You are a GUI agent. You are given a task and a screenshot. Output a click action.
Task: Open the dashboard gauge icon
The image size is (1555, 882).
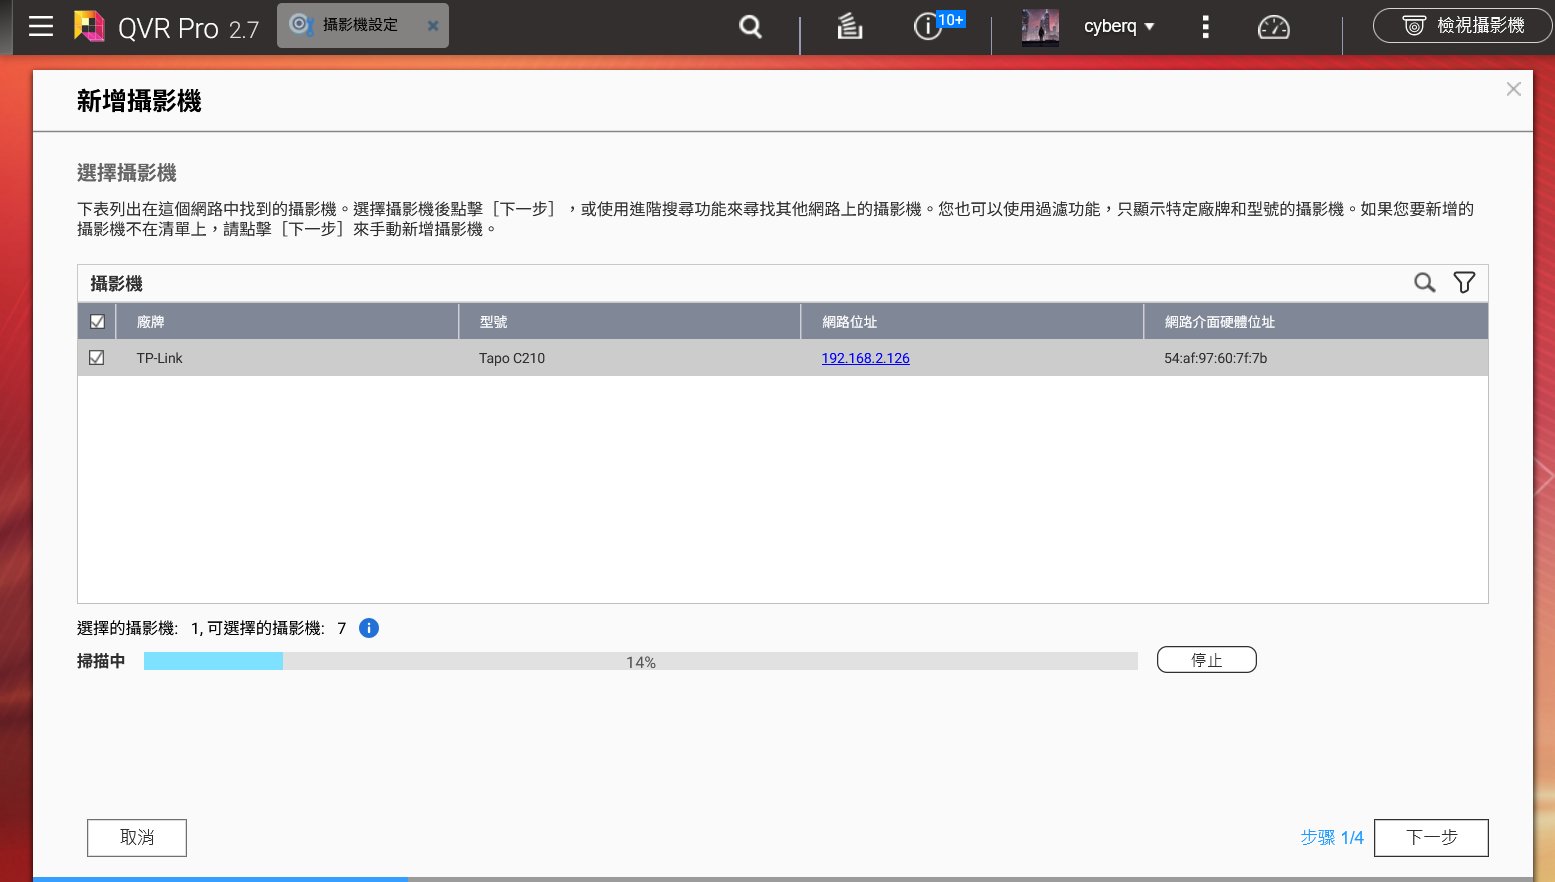pyautogui.click(x=1273, y=27)
